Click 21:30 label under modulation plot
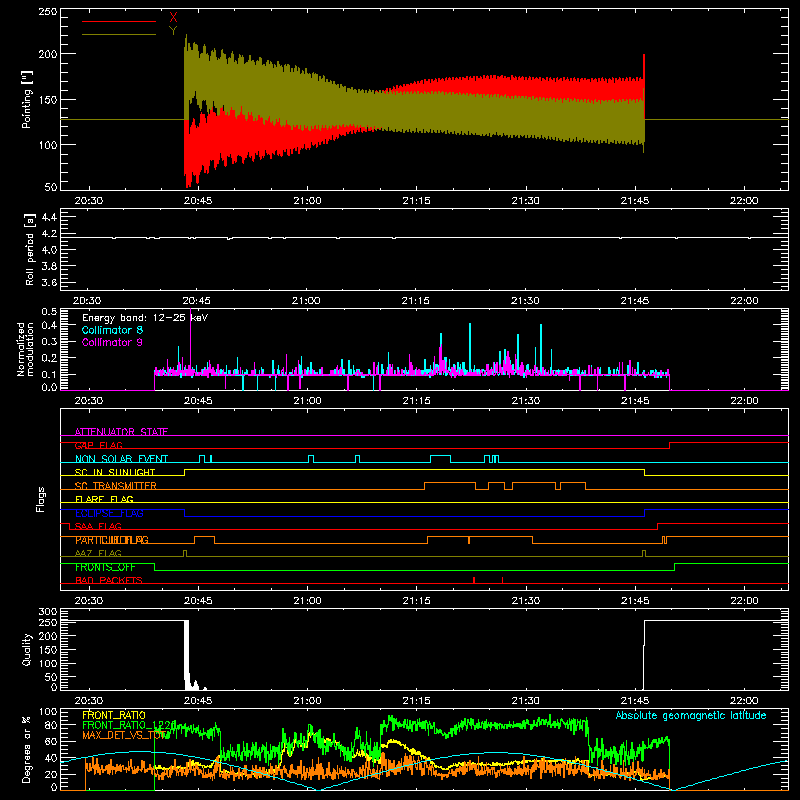 526,401
